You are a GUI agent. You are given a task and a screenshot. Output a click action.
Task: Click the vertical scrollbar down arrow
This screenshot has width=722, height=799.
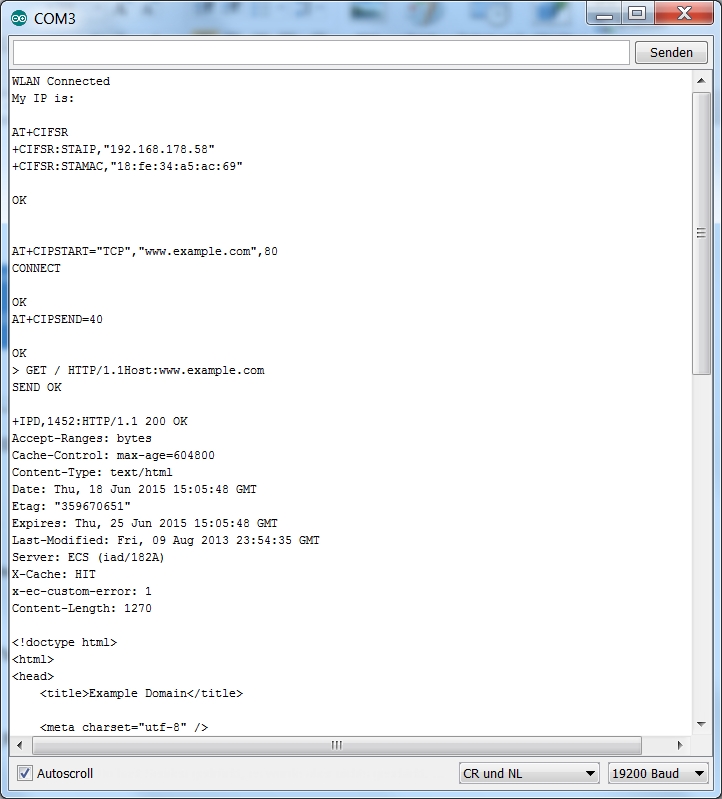pyautogui.click(x=701, y=724)
